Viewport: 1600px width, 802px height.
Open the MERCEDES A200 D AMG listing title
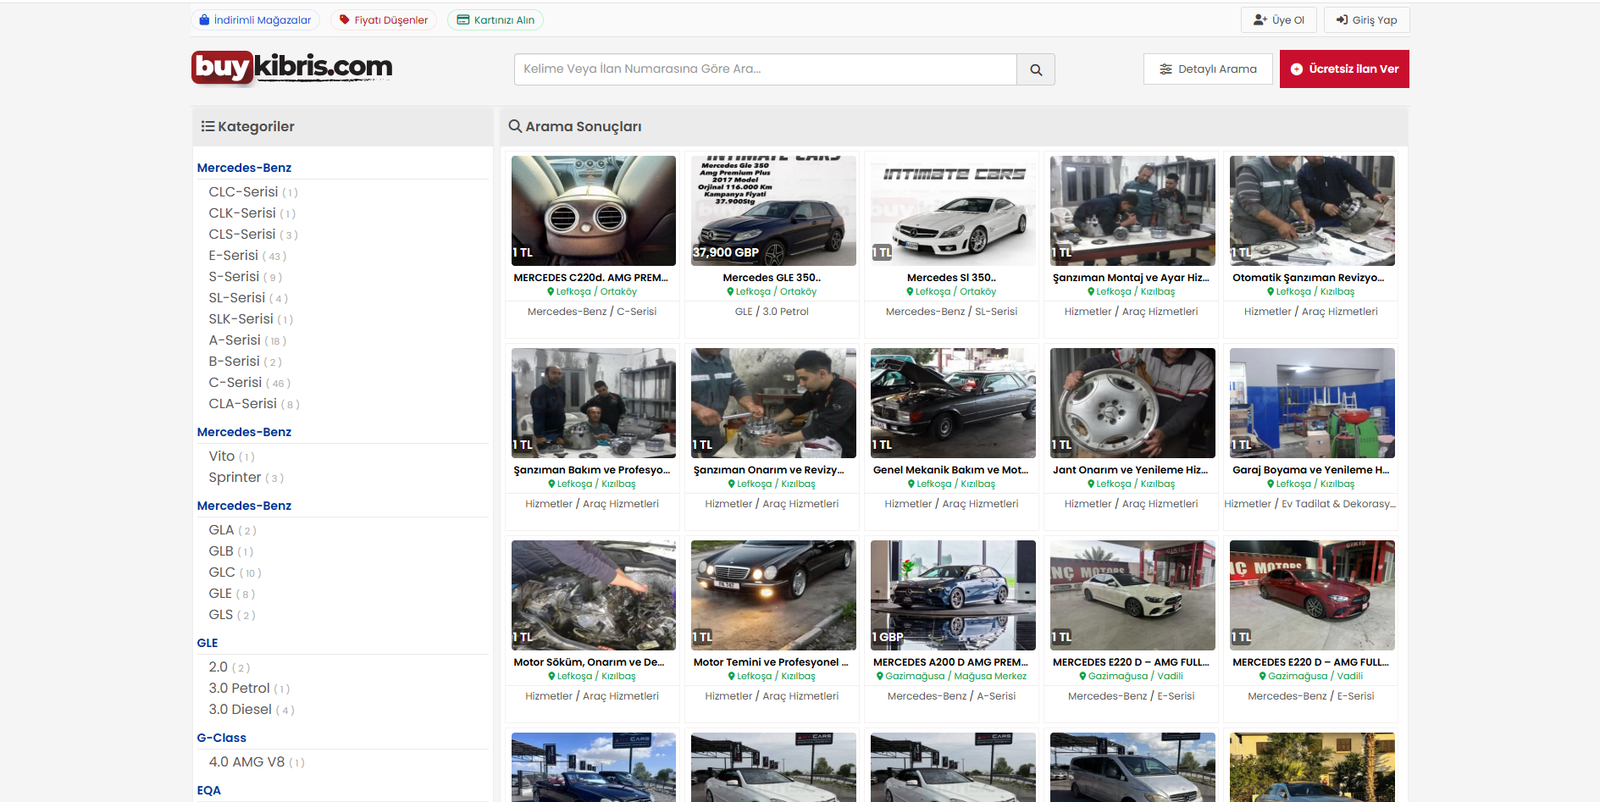[950, 662]
